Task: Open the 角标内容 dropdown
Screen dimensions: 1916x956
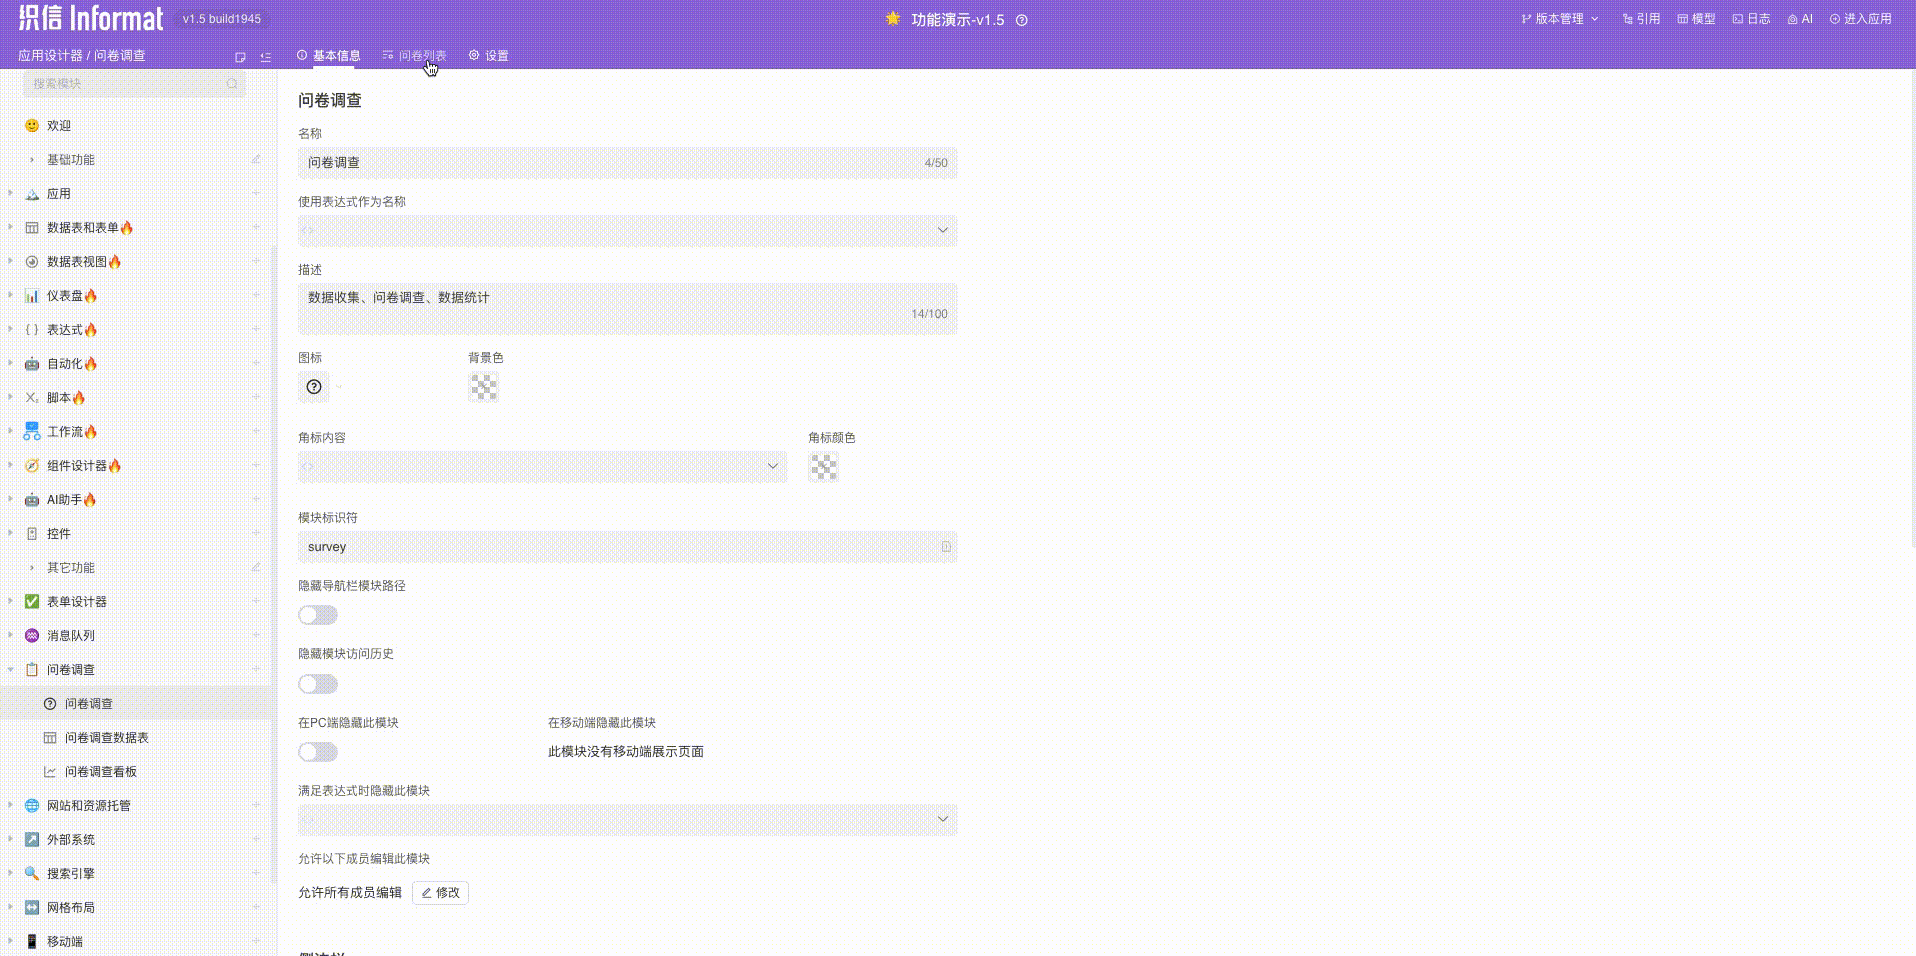Action: click(x=542, y=466)
